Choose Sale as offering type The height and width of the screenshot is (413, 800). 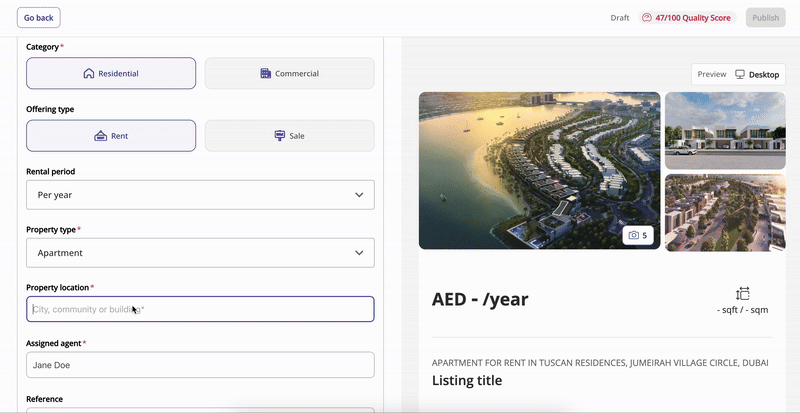(x=289, y=136)
